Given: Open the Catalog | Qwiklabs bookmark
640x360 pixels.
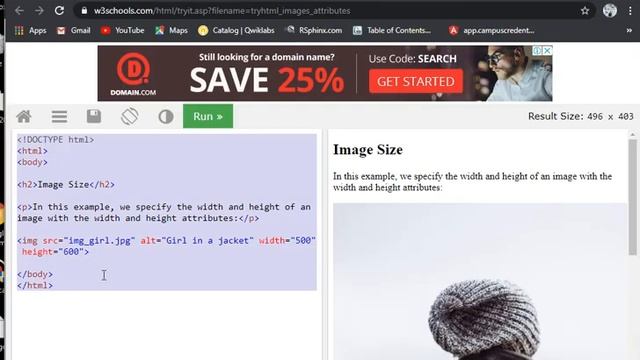Looking at the screenshot, I should coord(236,30).
